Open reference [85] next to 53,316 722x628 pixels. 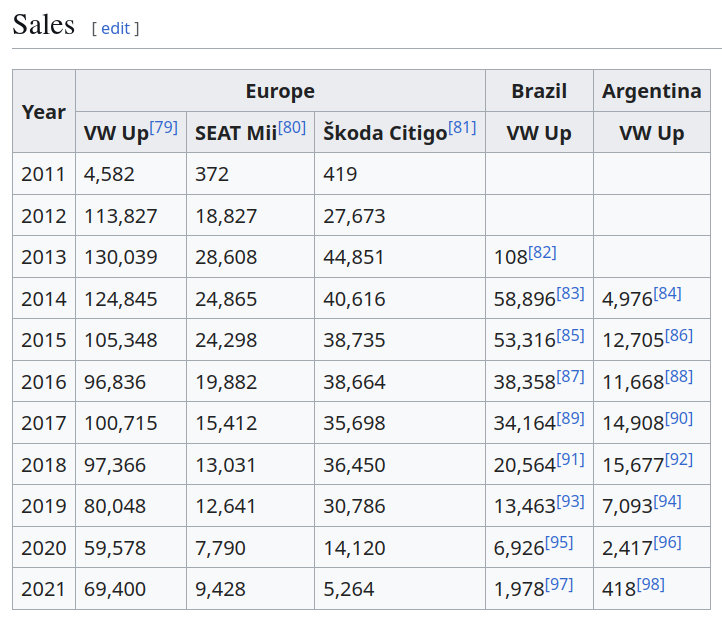tap(571, 335)
